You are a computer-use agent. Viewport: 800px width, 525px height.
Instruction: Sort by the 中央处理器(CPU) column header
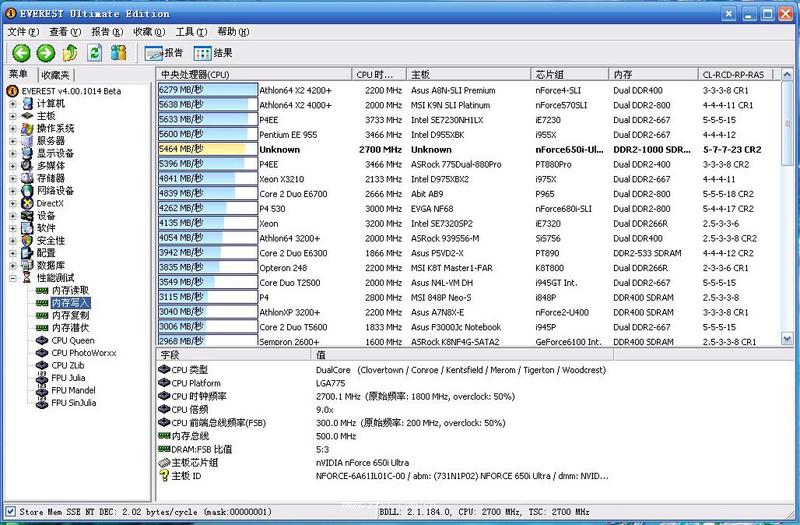(254, 74)
